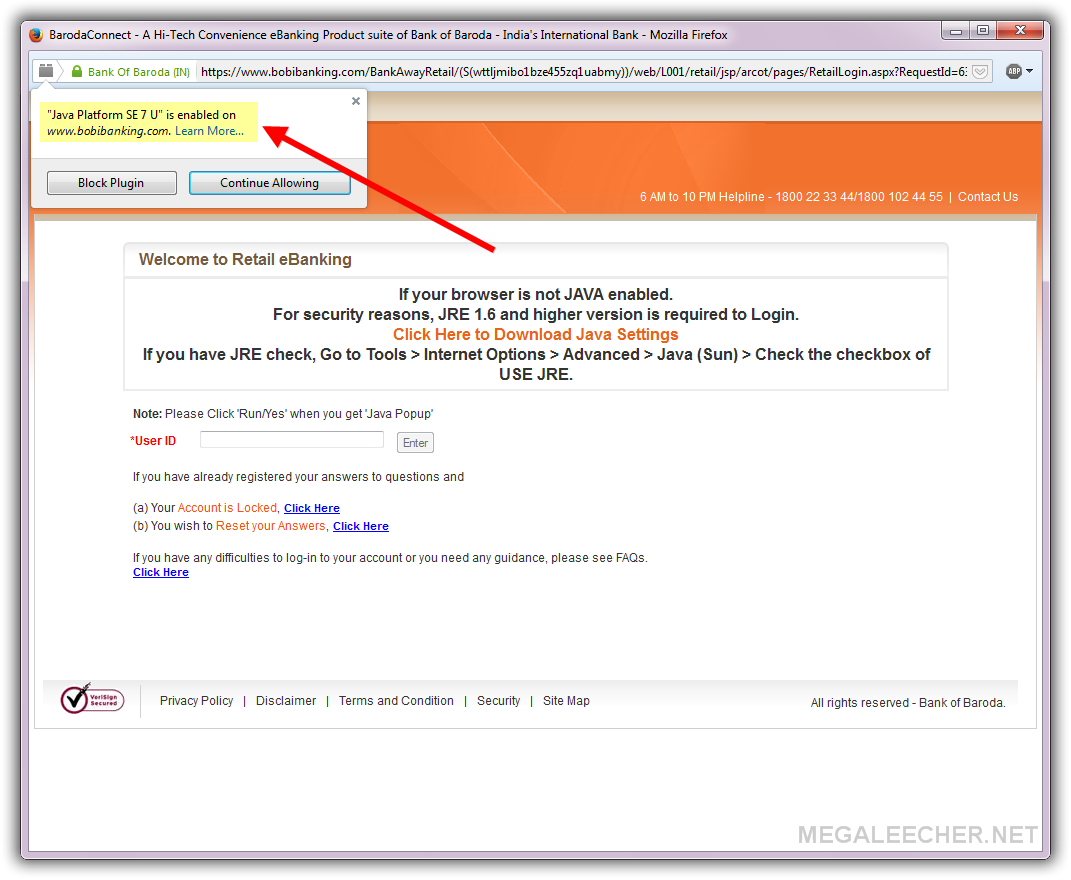Open the Adblock Plus dropdown arrow
Viewport: 1071px width, 880px height.
[1029, 71]
